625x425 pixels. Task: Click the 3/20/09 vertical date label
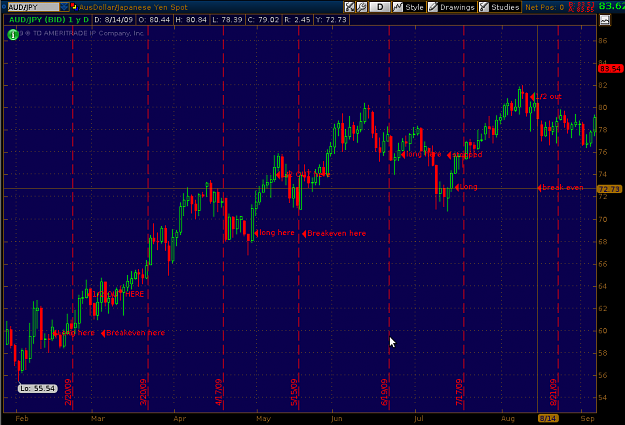143,392
